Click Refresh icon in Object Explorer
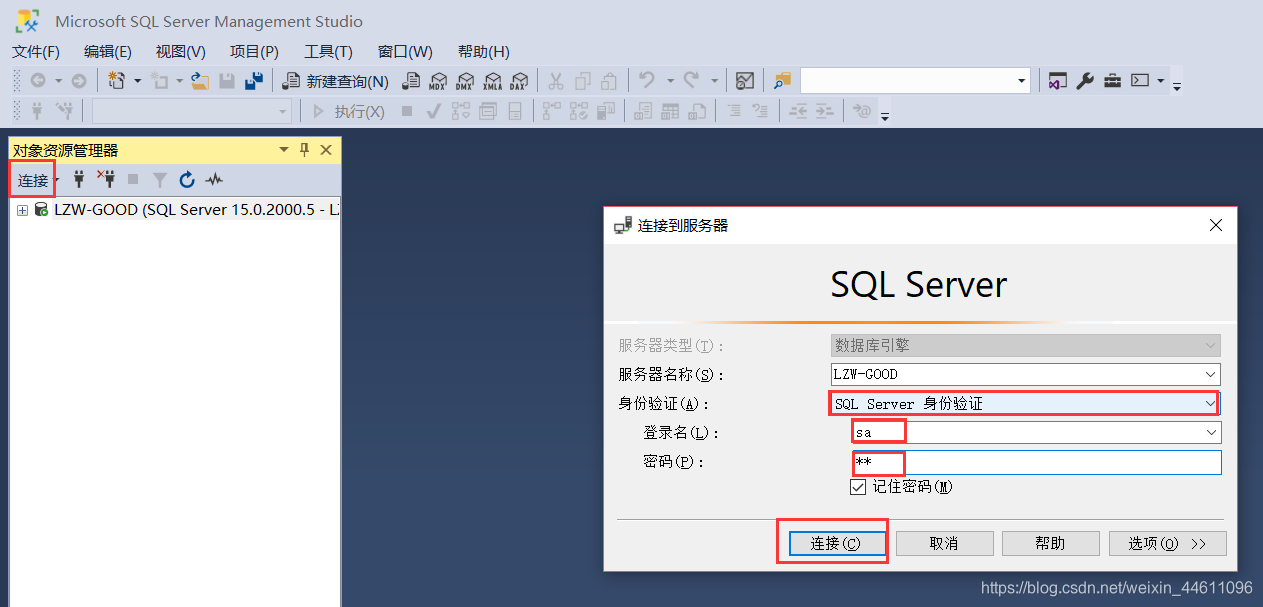The width and height of the screenshot is (1263, 607). pyautogui.click(x=186, y=180)
